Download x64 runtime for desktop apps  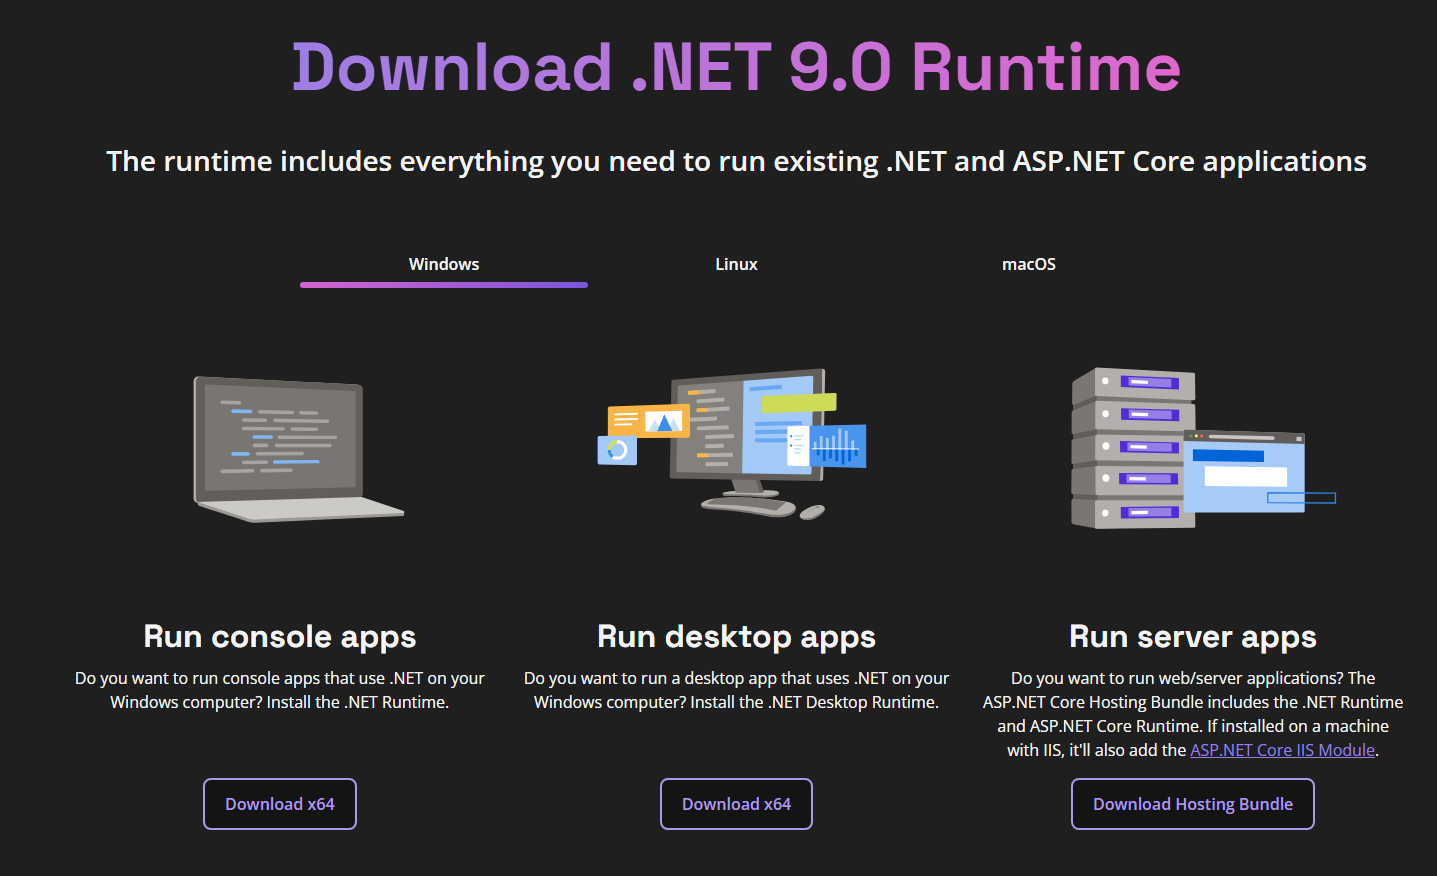[x=736, y=804]
